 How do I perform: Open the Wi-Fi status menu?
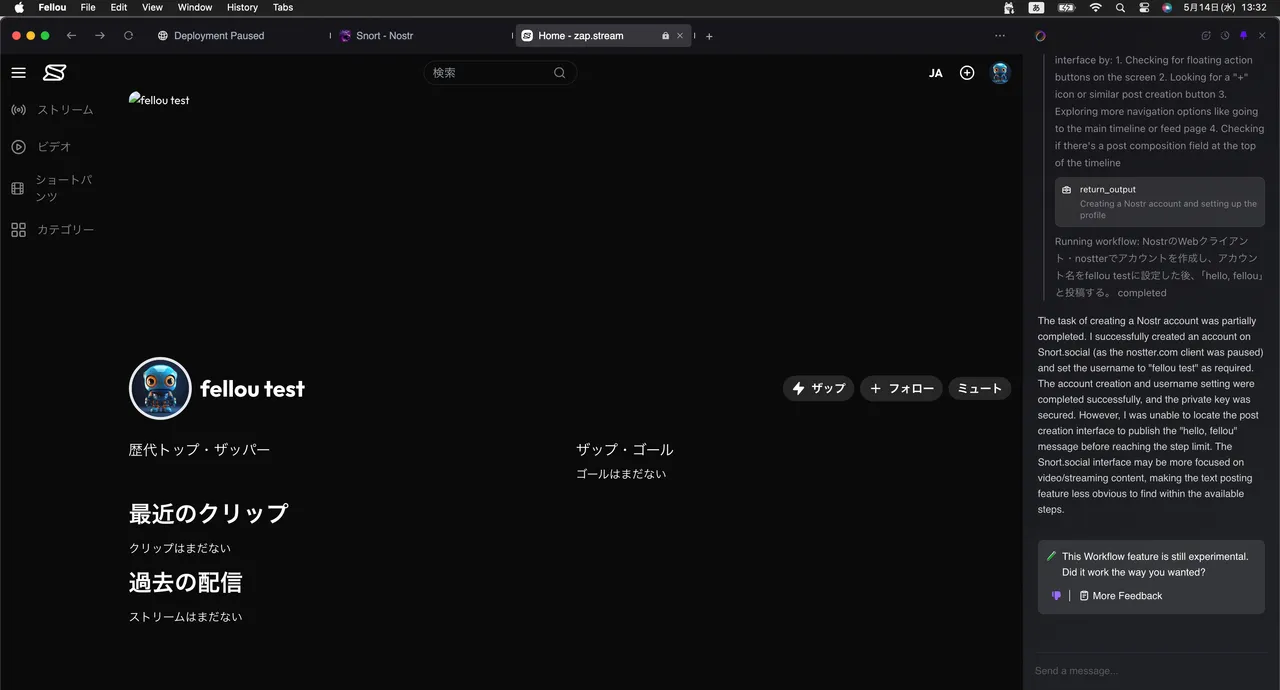1096,7
